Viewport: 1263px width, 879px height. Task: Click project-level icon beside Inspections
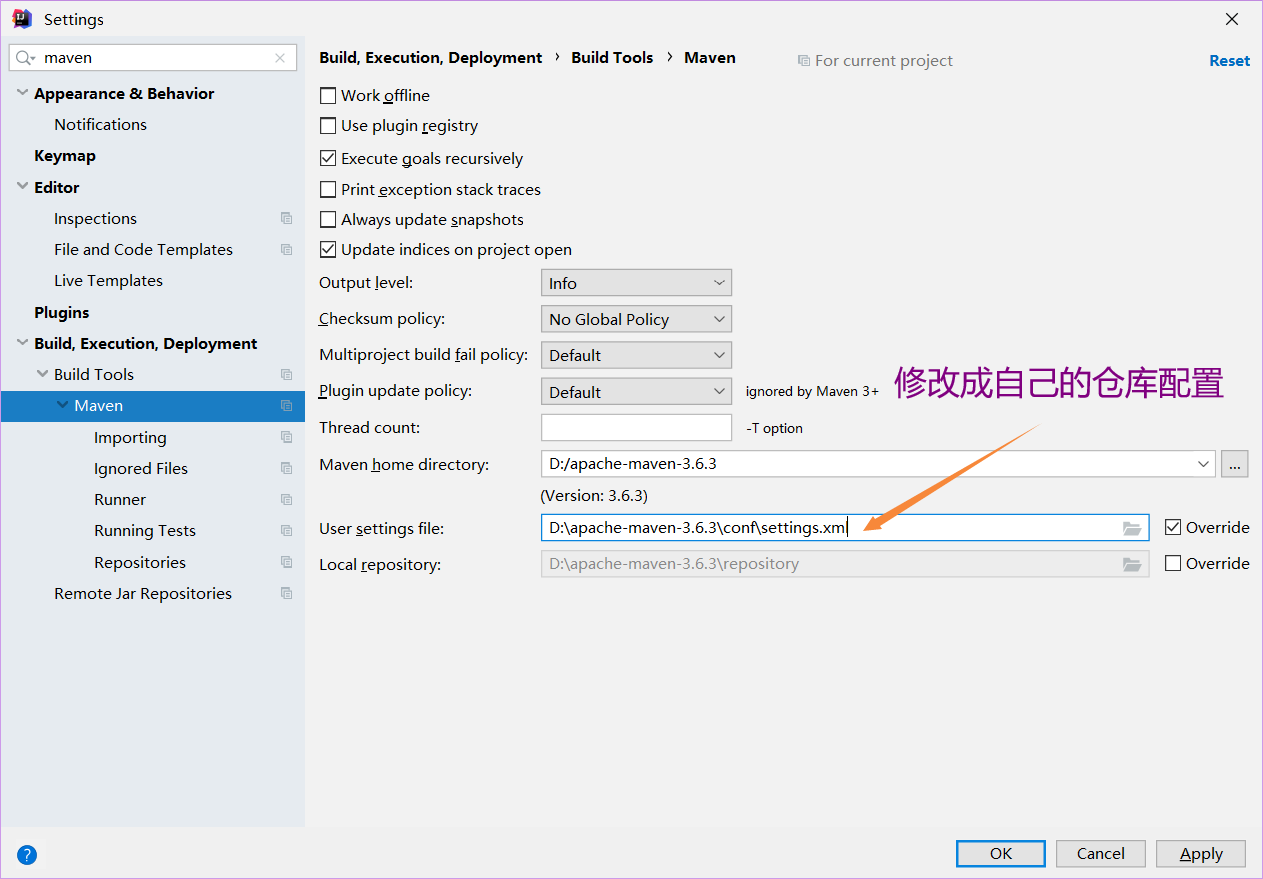287,218
